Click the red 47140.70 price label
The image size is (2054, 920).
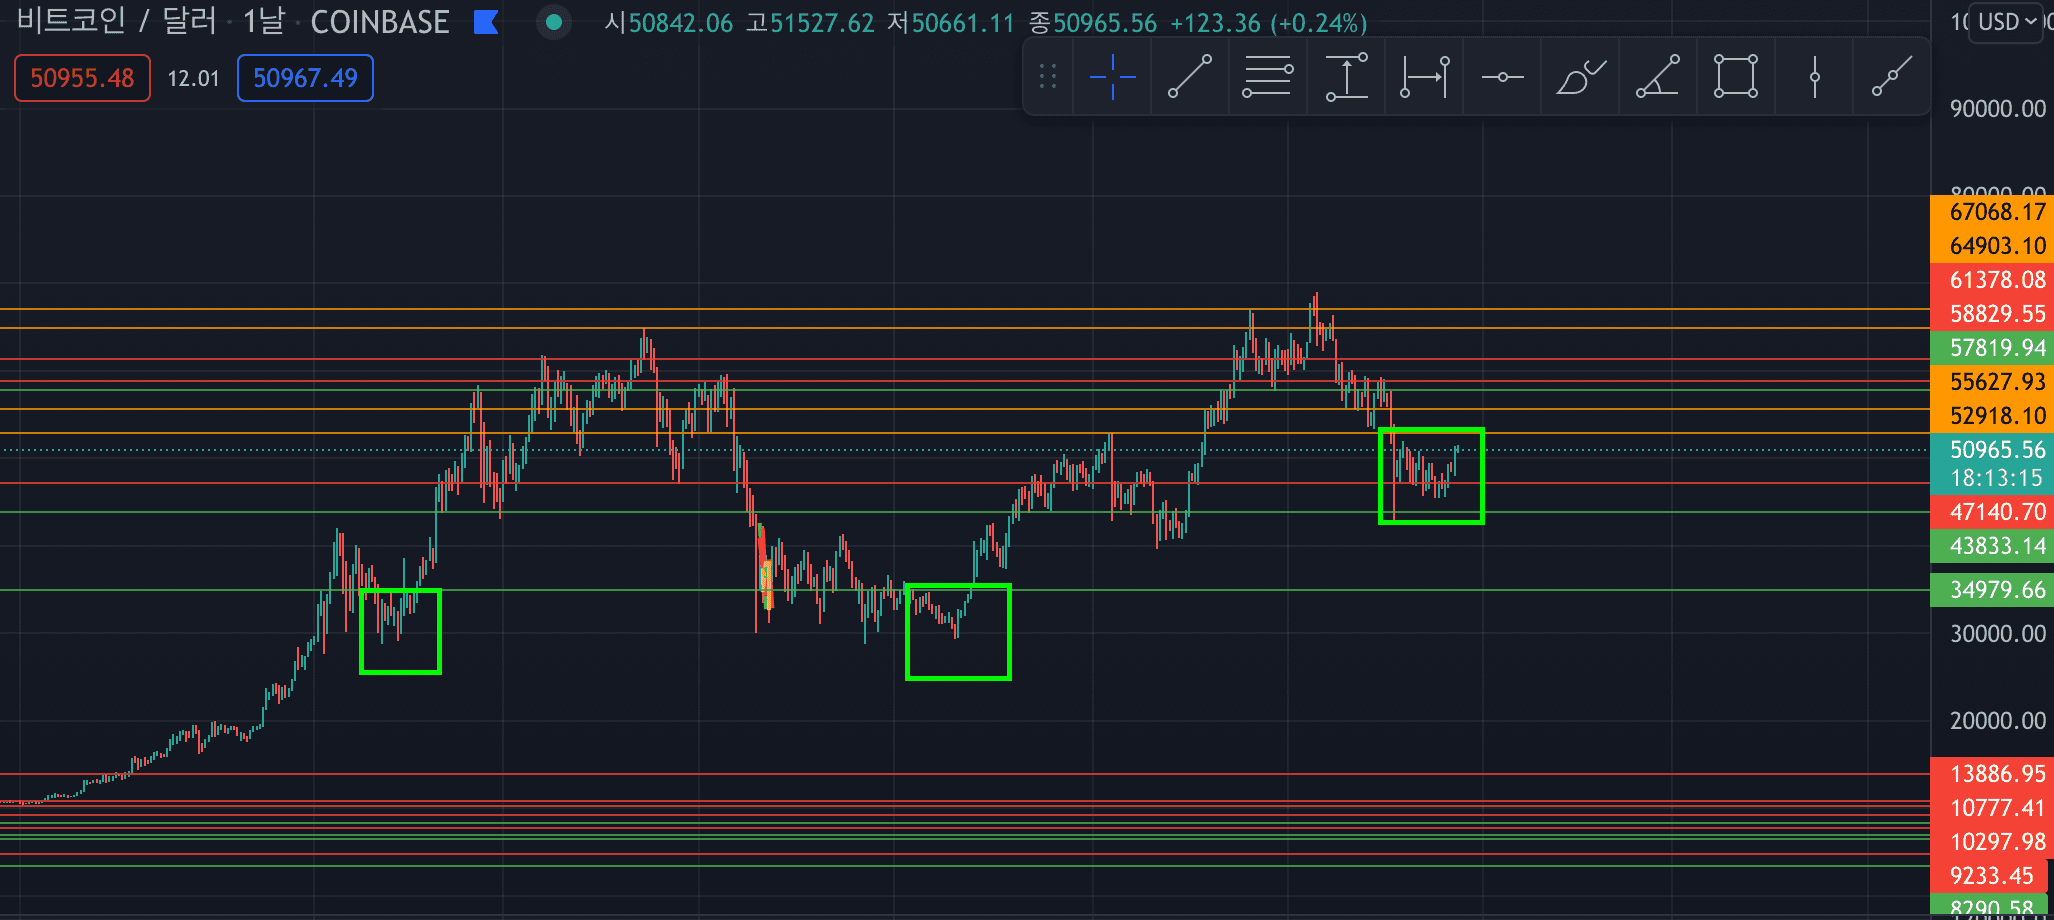tap(1992, 512)
